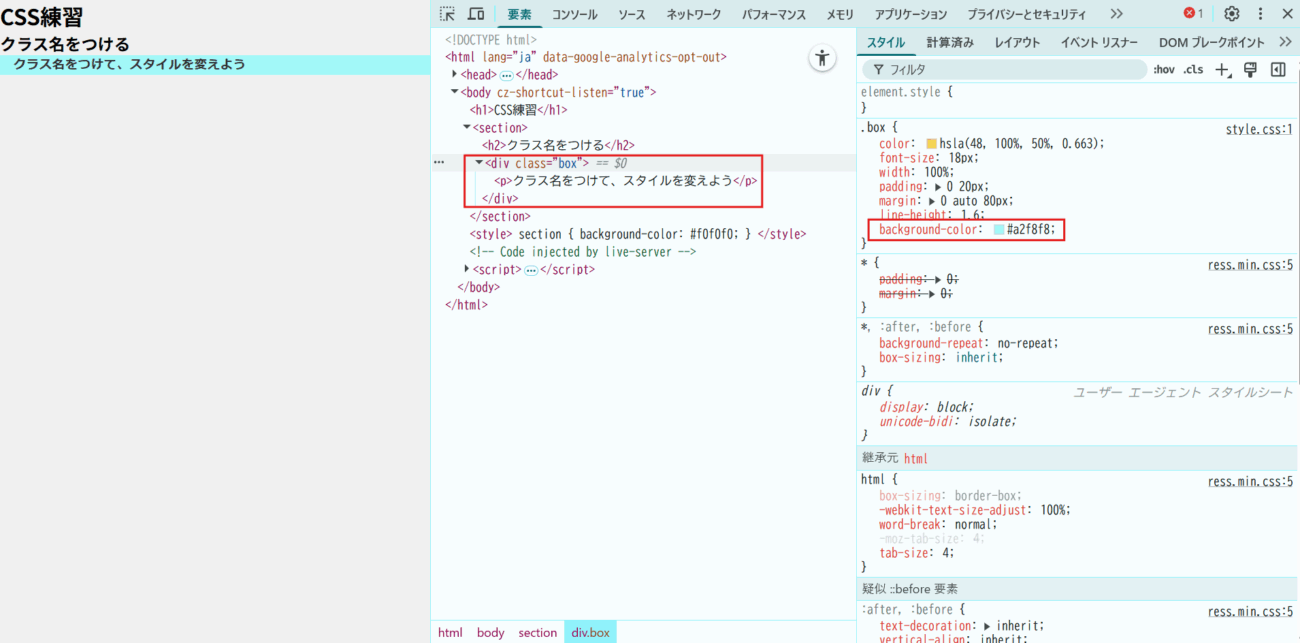1300x643 pixels.
Task: Click the red error count badge
Action: tap(1193, 14)
